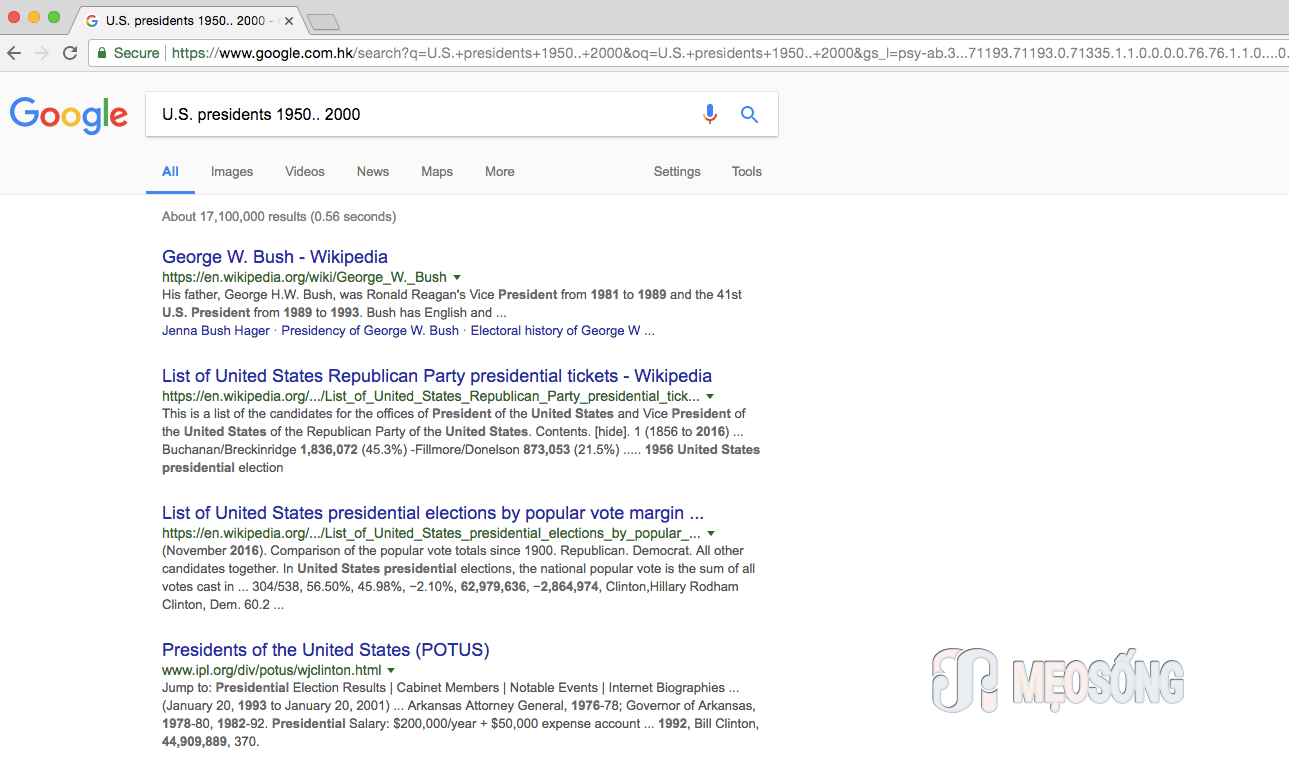This screenshot has width=1289, height=771.
Task: Open the Settings menu under the search bar
Action: pyautogui.click(x=677, y=172)
